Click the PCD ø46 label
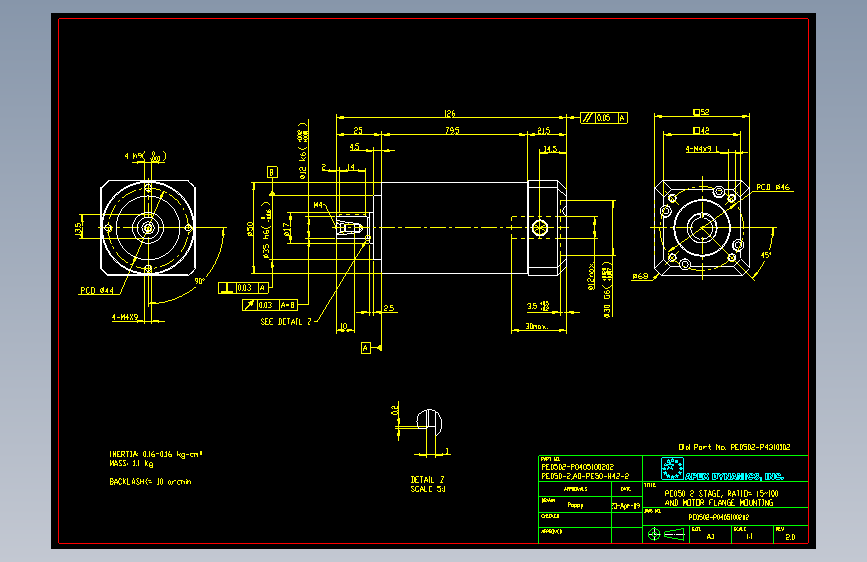The image size is (867, 562). tap(773, 188)
